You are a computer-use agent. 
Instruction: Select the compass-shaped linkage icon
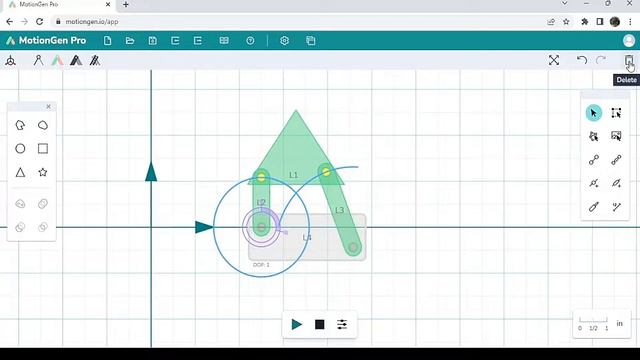coord(38,60)
